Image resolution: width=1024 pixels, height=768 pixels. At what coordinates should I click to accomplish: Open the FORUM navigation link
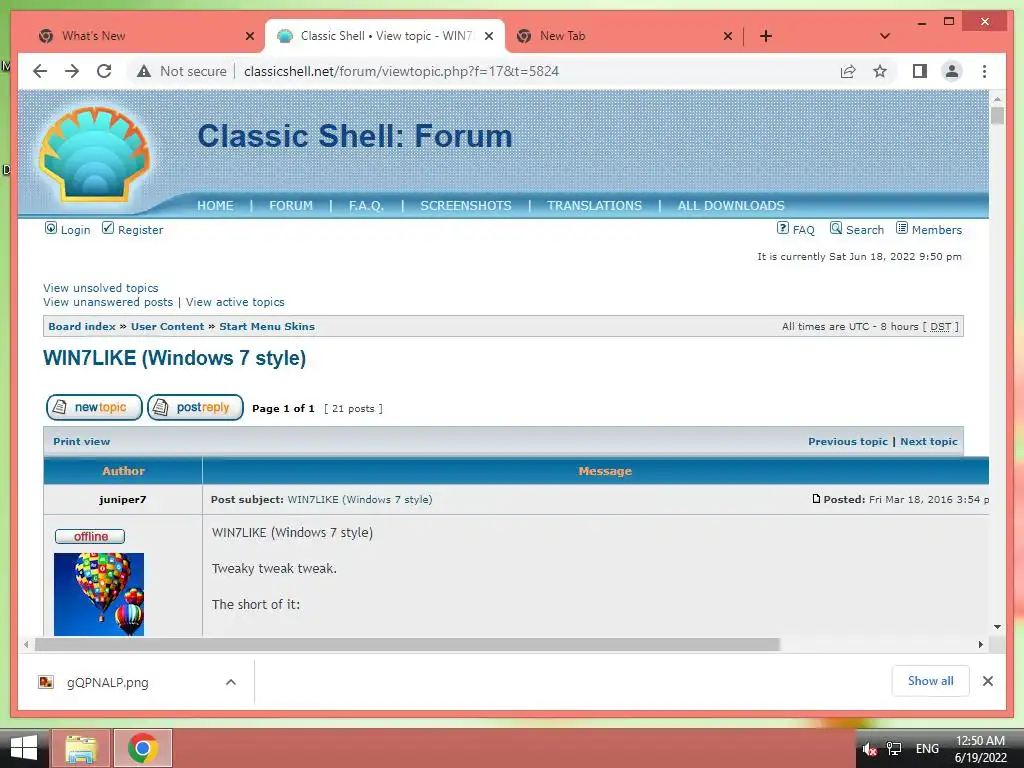pyautogui.click(x=291, y=206)
